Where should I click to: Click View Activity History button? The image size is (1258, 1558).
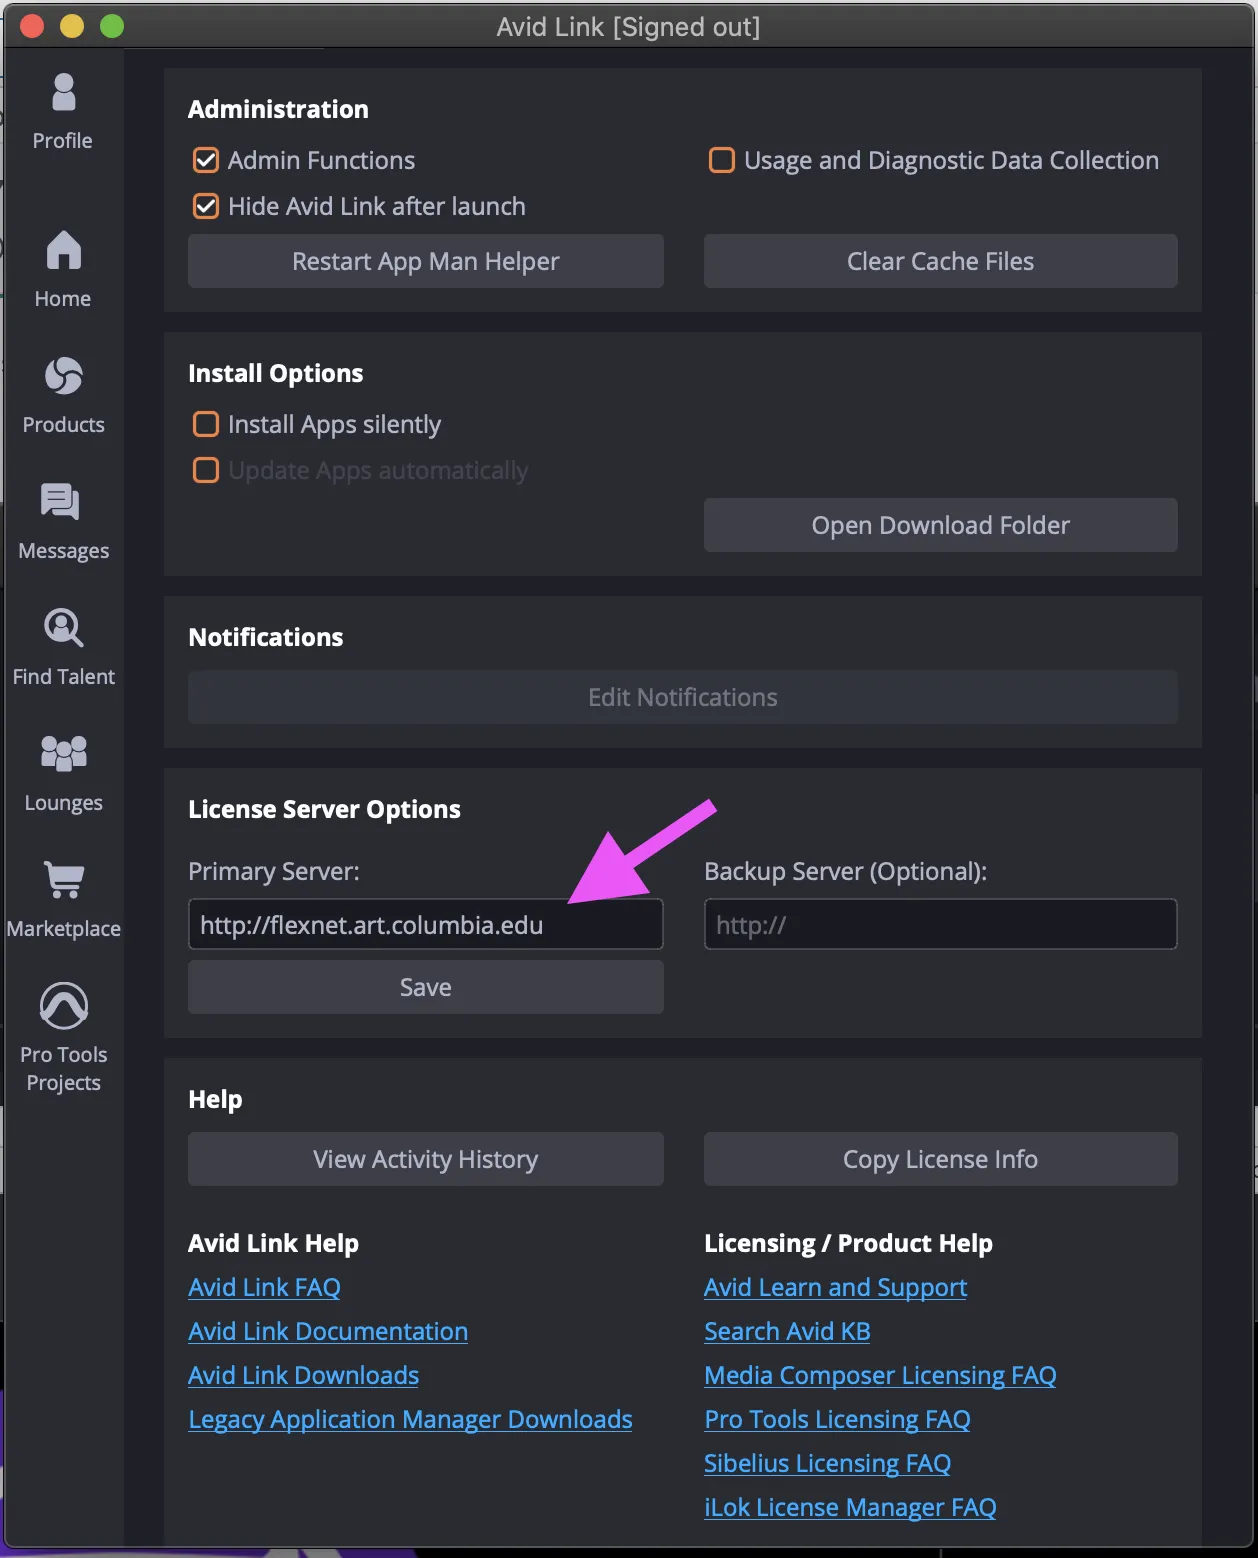[x=426, y=1159]
